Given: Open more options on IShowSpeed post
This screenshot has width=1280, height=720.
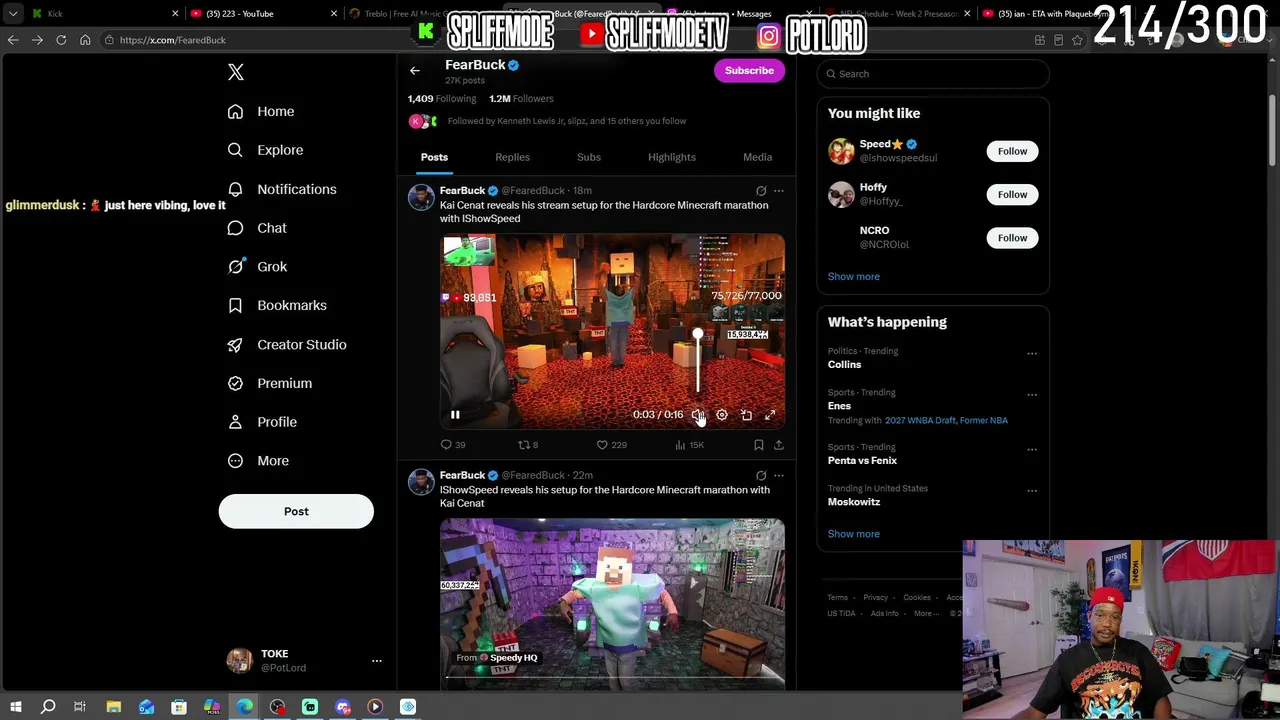Looking at the screenshot, I should click(x=779, y=476).
